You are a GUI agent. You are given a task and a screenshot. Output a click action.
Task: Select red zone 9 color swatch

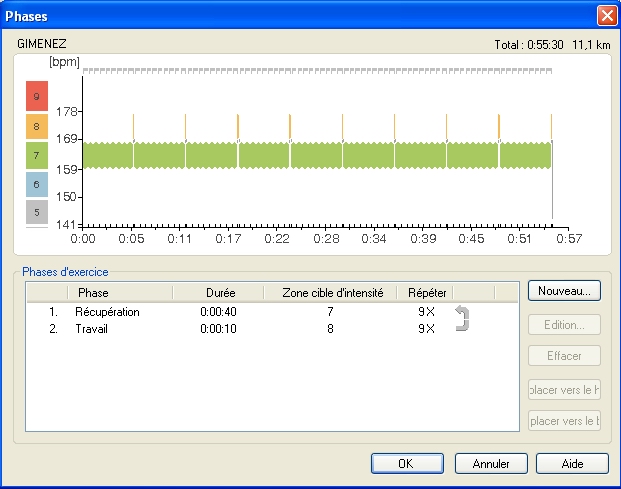click(36, 96)
